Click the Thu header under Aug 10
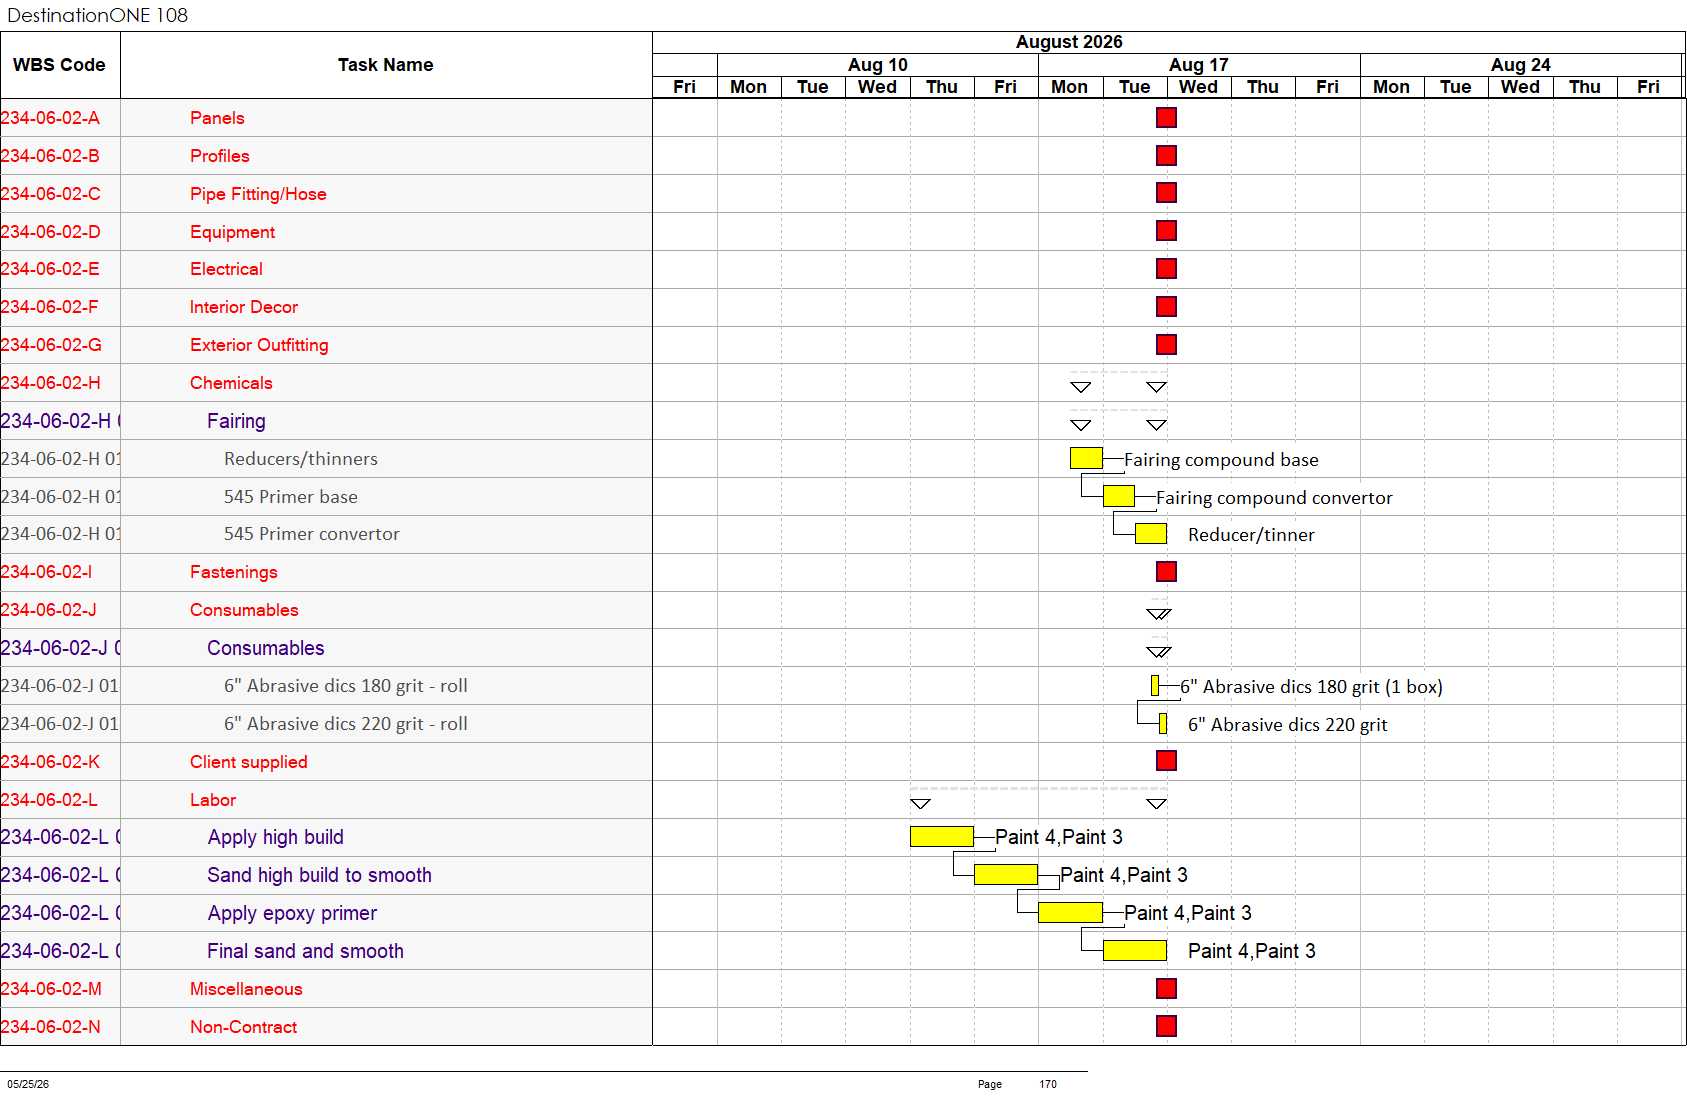The image size is (1687, 1097). click(942, 87)
